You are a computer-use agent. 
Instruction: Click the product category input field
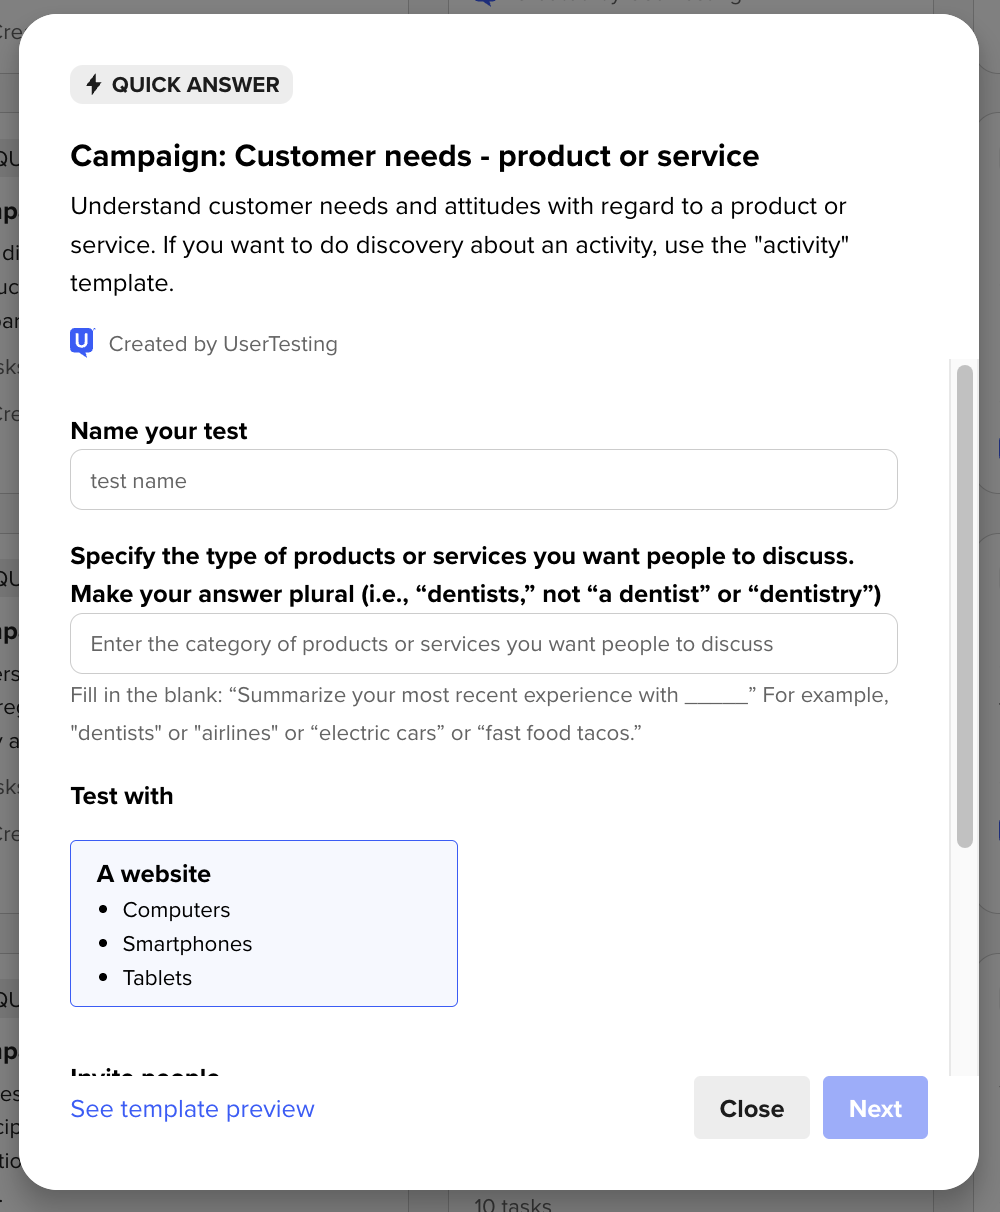[484, 644]
